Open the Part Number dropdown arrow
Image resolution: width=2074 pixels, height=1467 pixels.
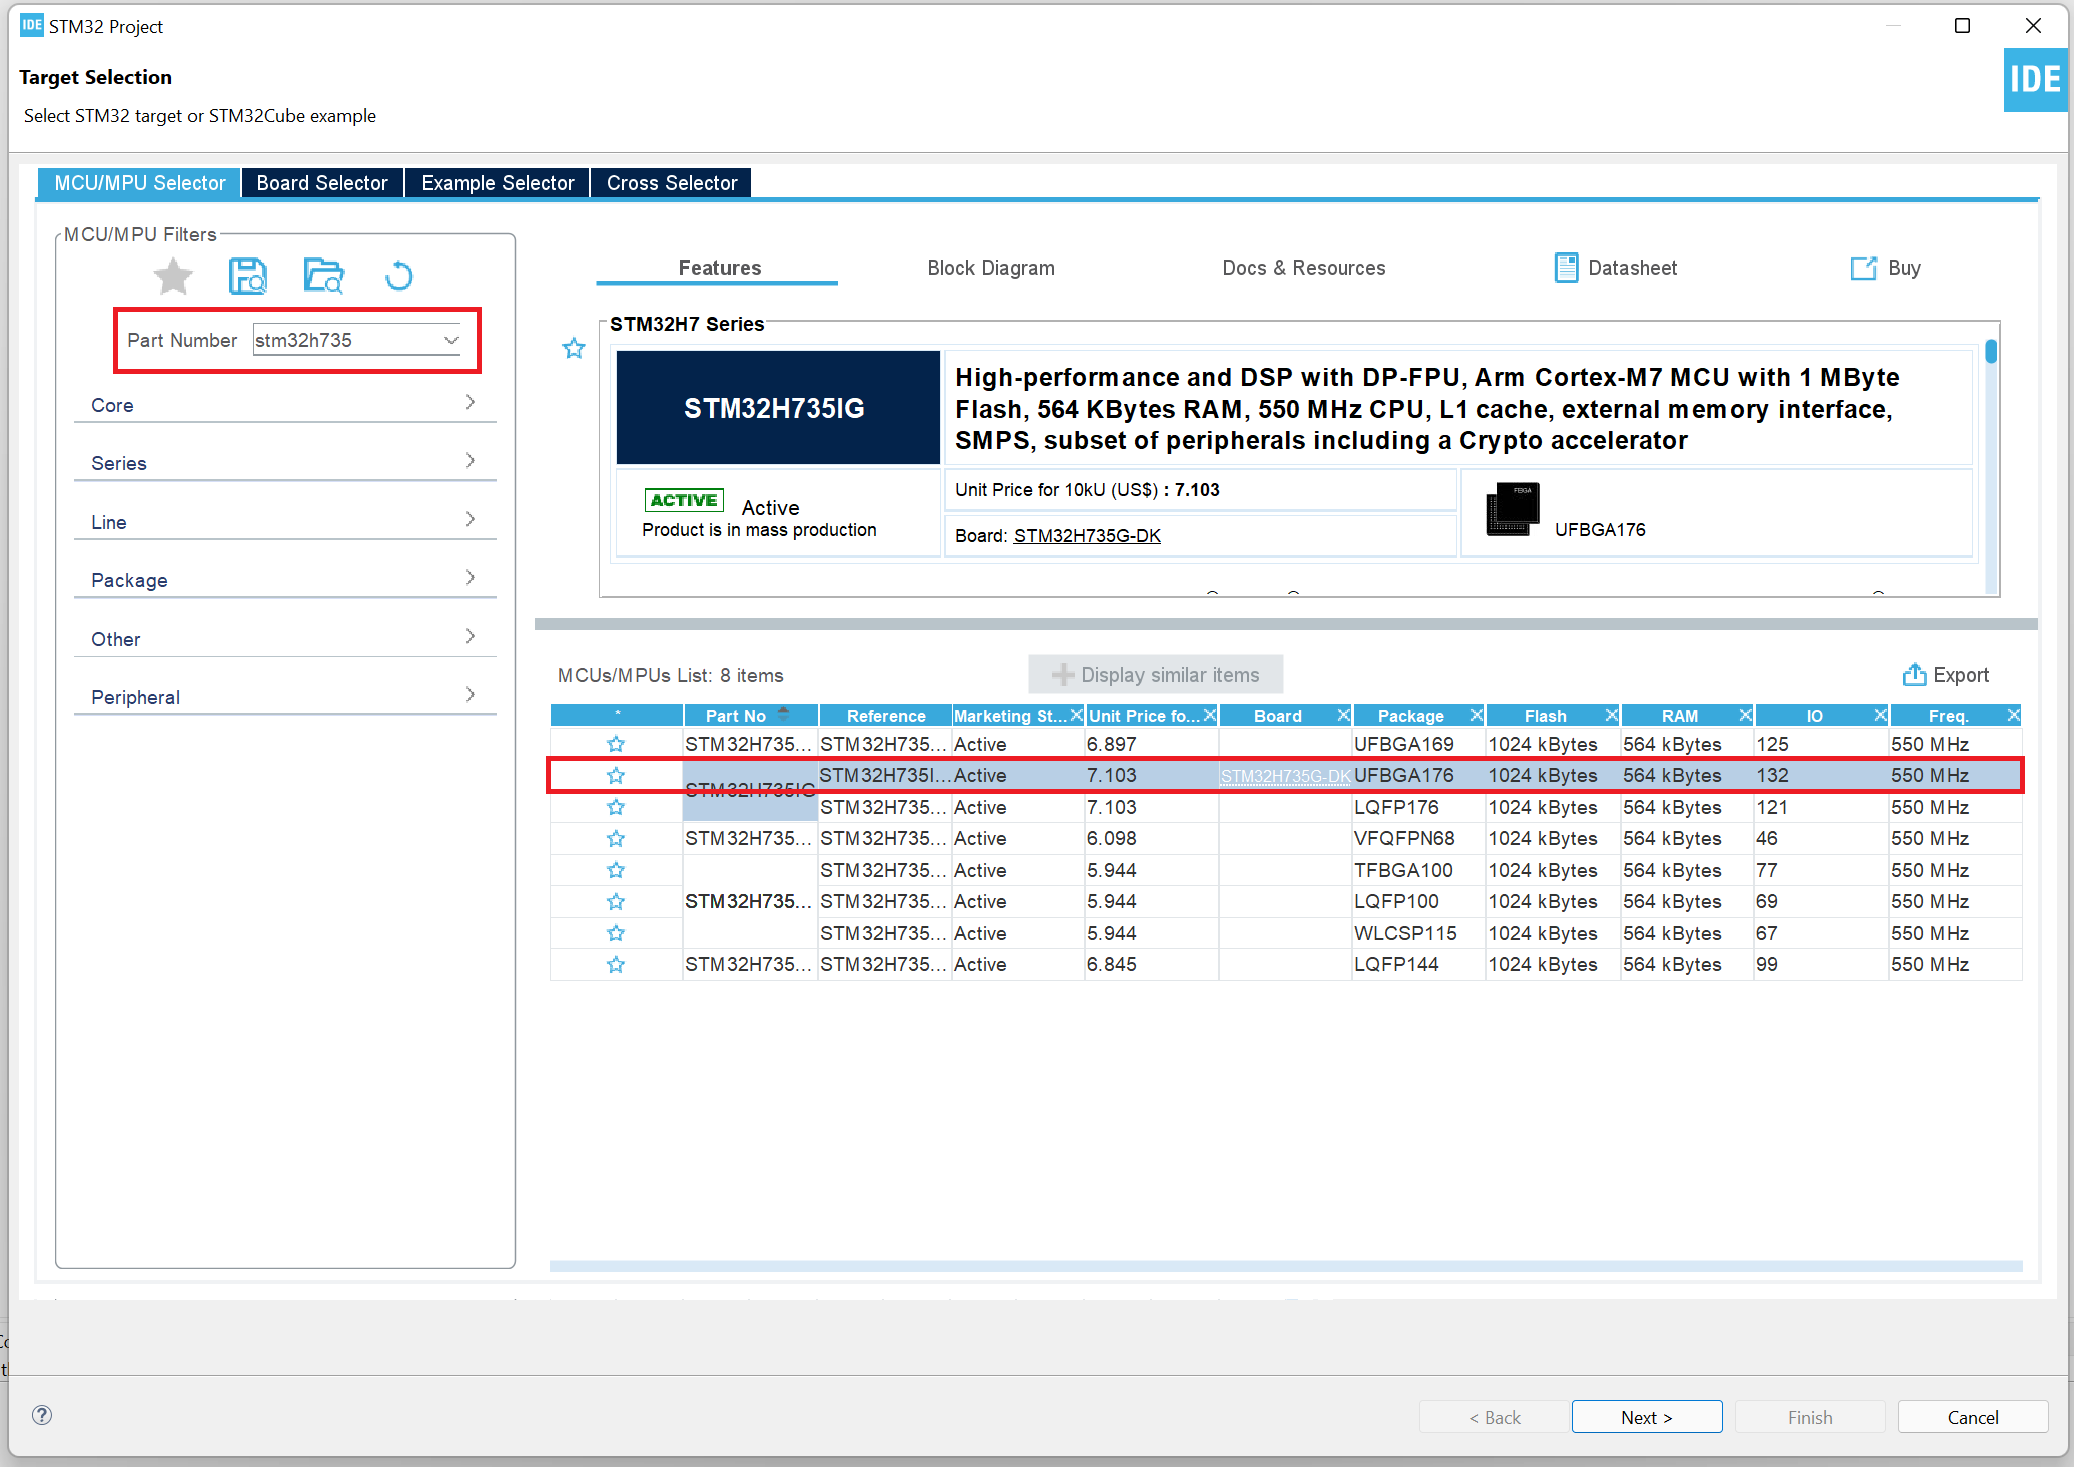pos(451,340)
